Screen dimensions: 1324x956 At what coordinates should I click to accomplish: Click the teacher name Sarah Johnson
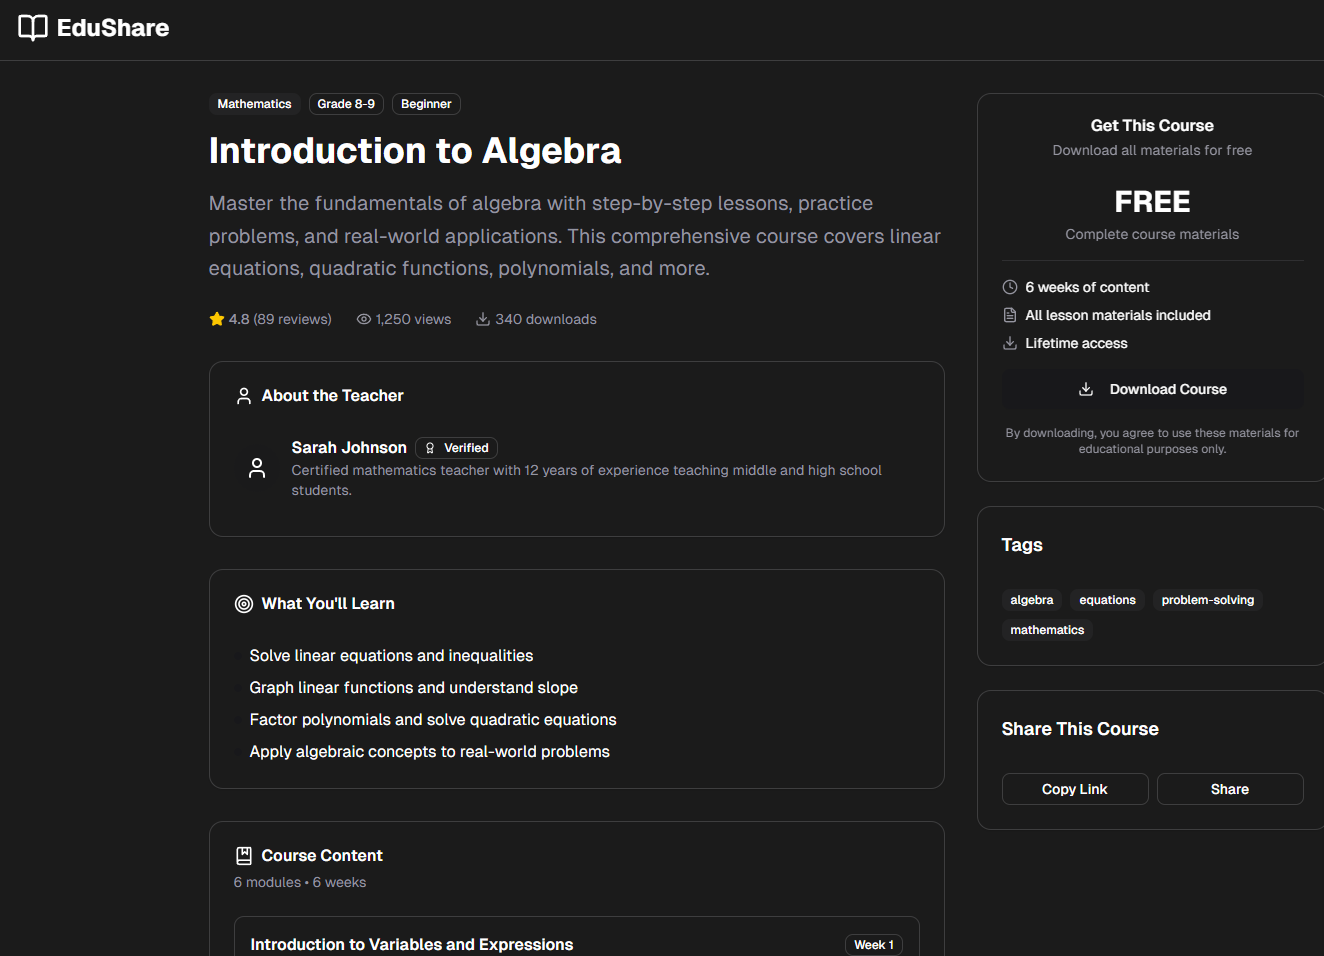click(349, 447)
